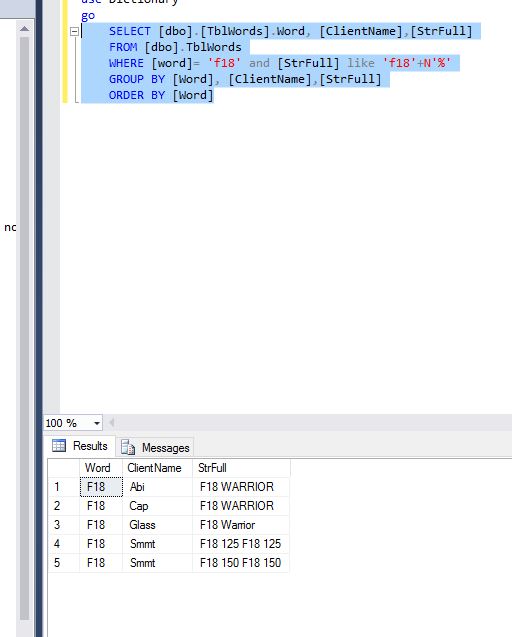
Task: Open the 100 % zoom dropdown
Action: pos(97,423)
